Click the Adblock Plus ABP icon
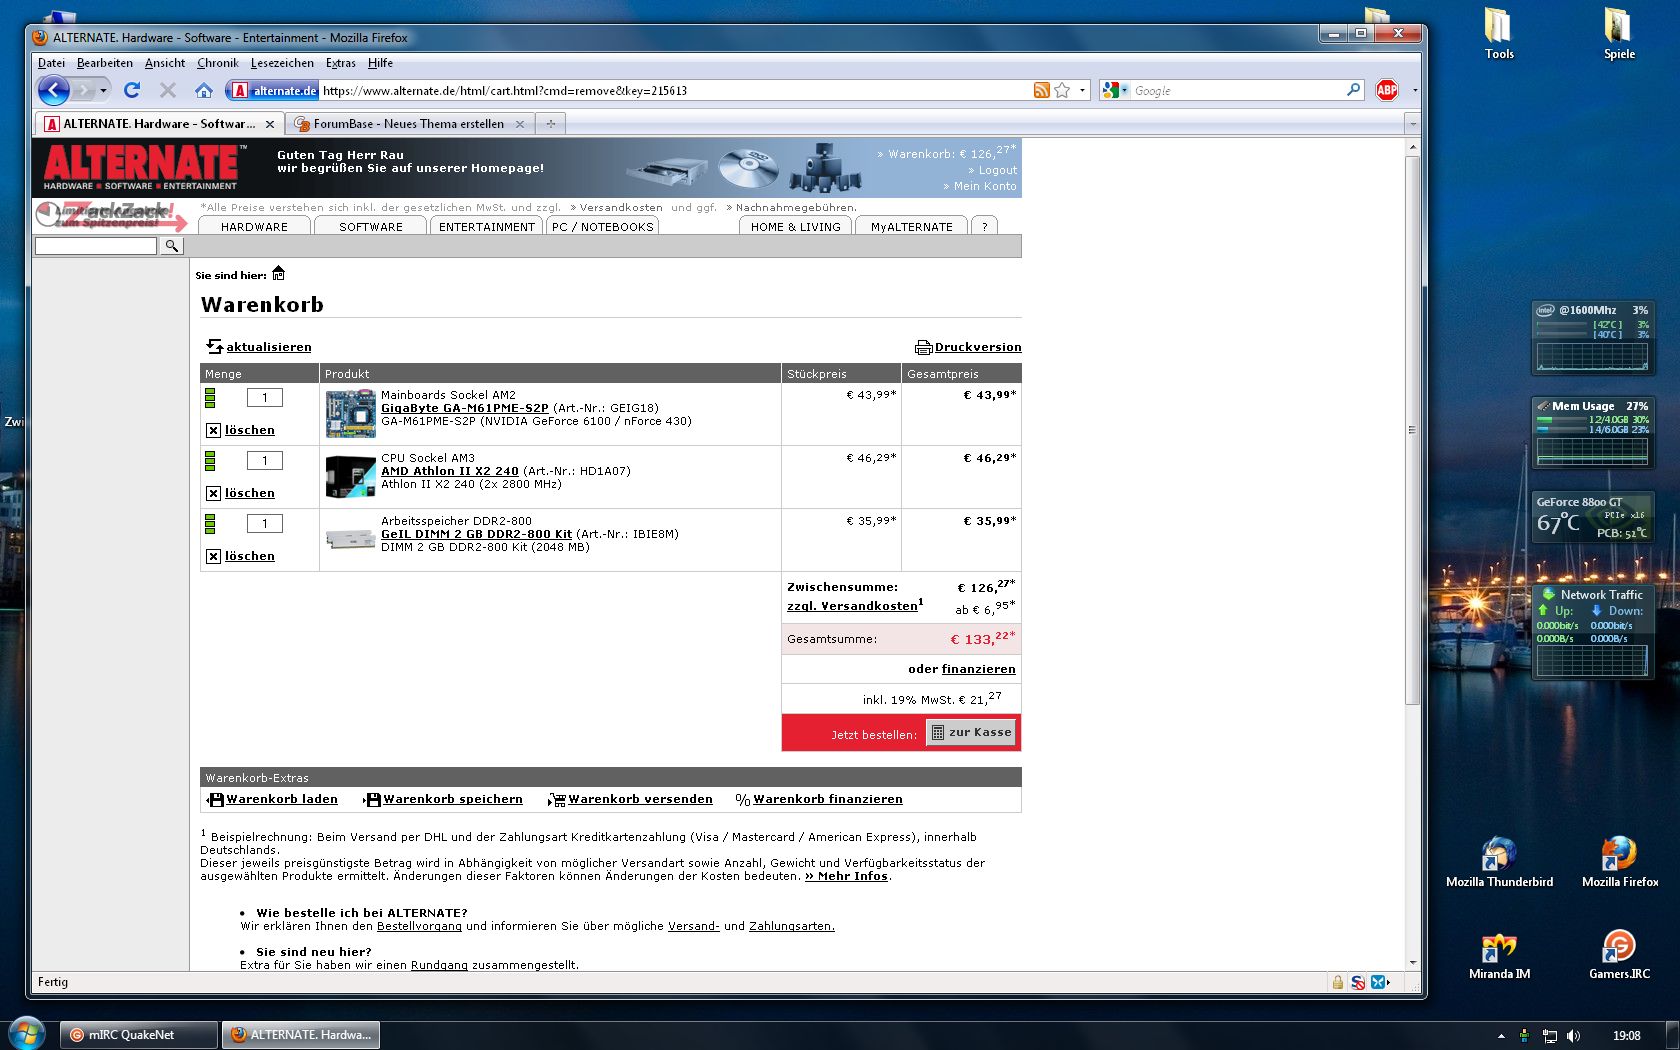 pyautogui.click(x=1387, y=90)
